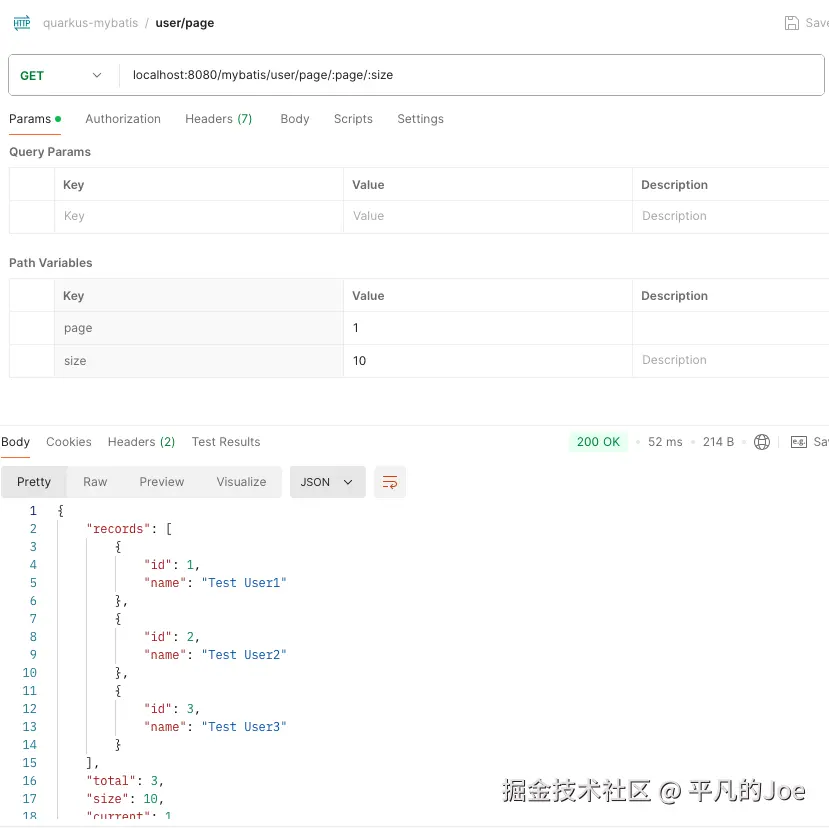Click the "records" key in JSON response
This screenshot has height=828, width=829.
tap(118, 529)
